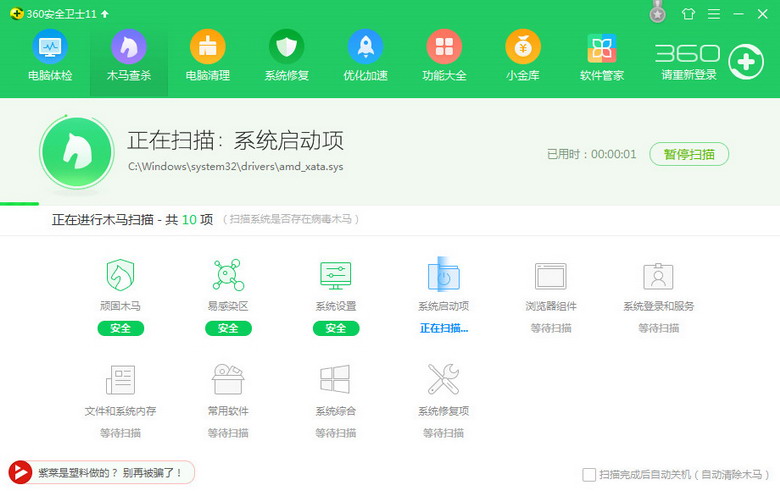780x491 pixels.
Task: Open 电脑清理 computer cleanup
Action: tap(207, 56)
